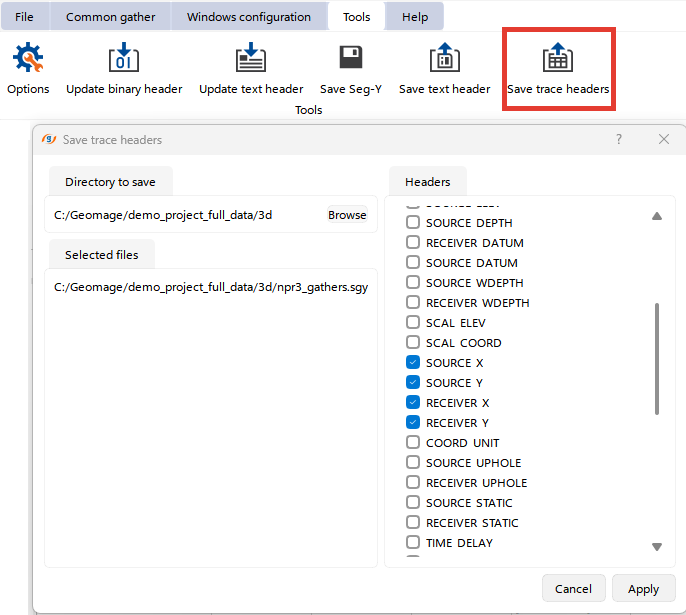Click the Selected files label
686x615 pixels.
click(x=102, y=255)
